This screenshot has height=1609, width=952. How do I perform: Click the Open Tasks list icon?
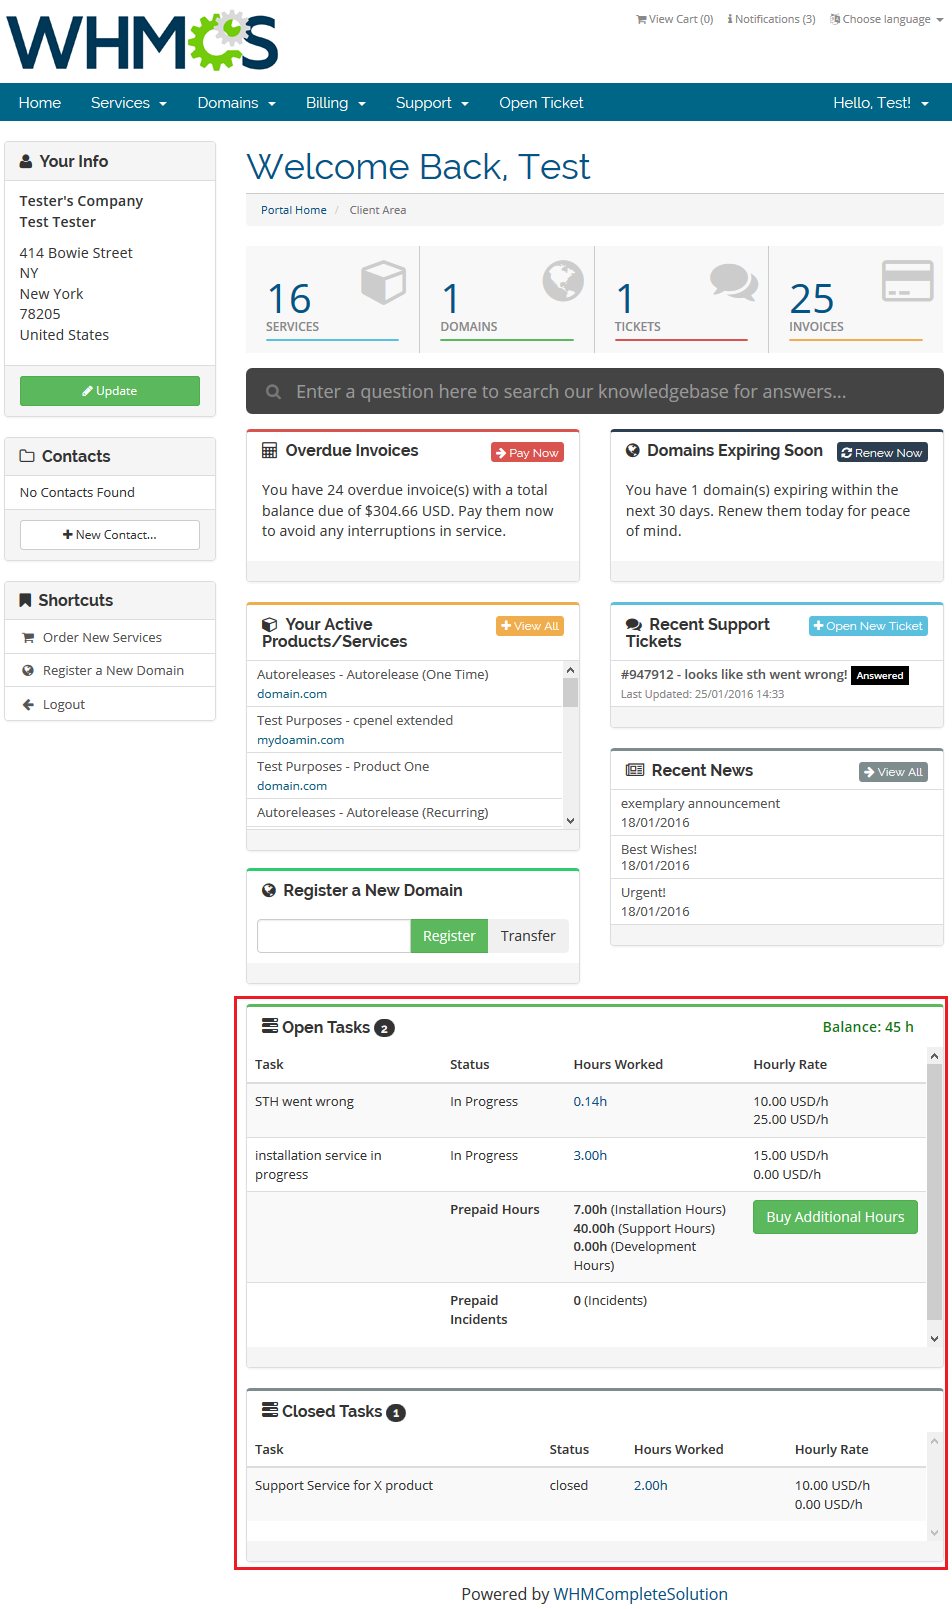point(270,1026)
